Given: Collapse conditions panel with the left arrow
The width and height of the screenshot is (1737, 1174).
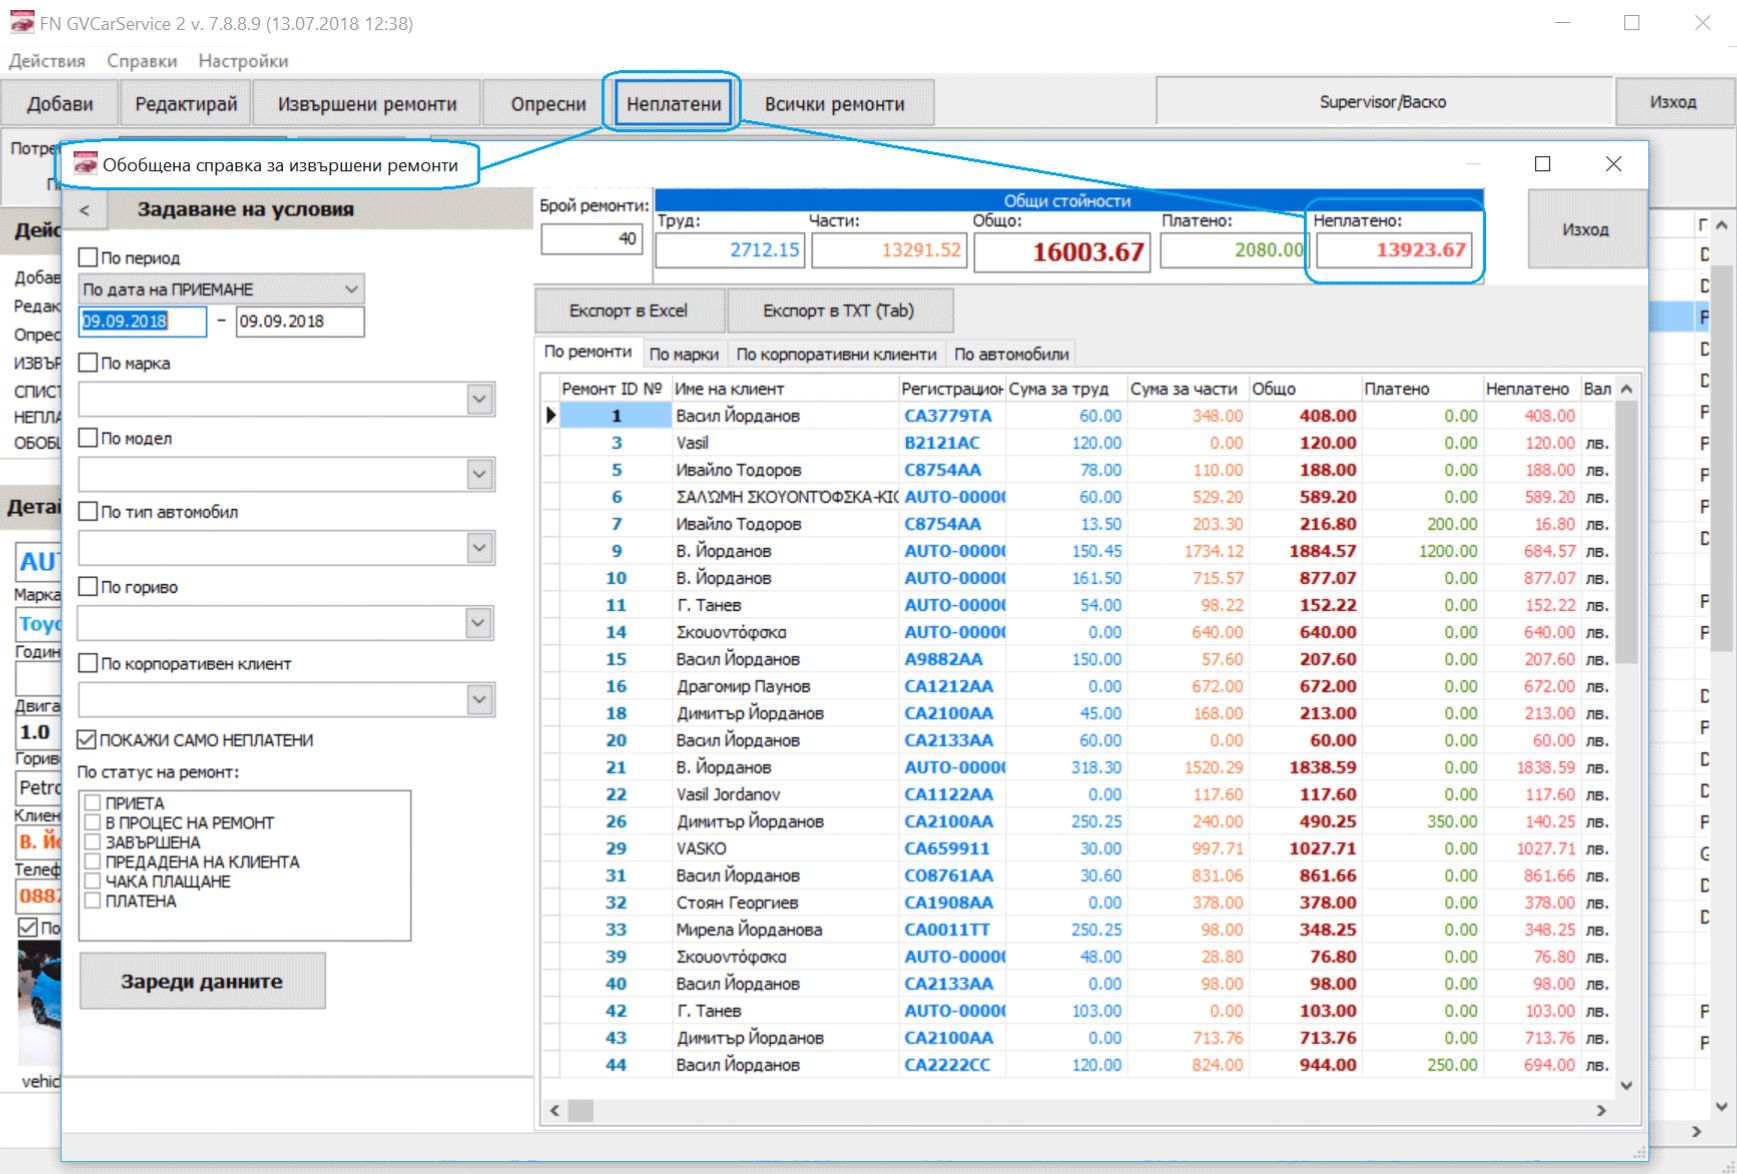Looking at the screenshot, I should [x=85, y=210].
